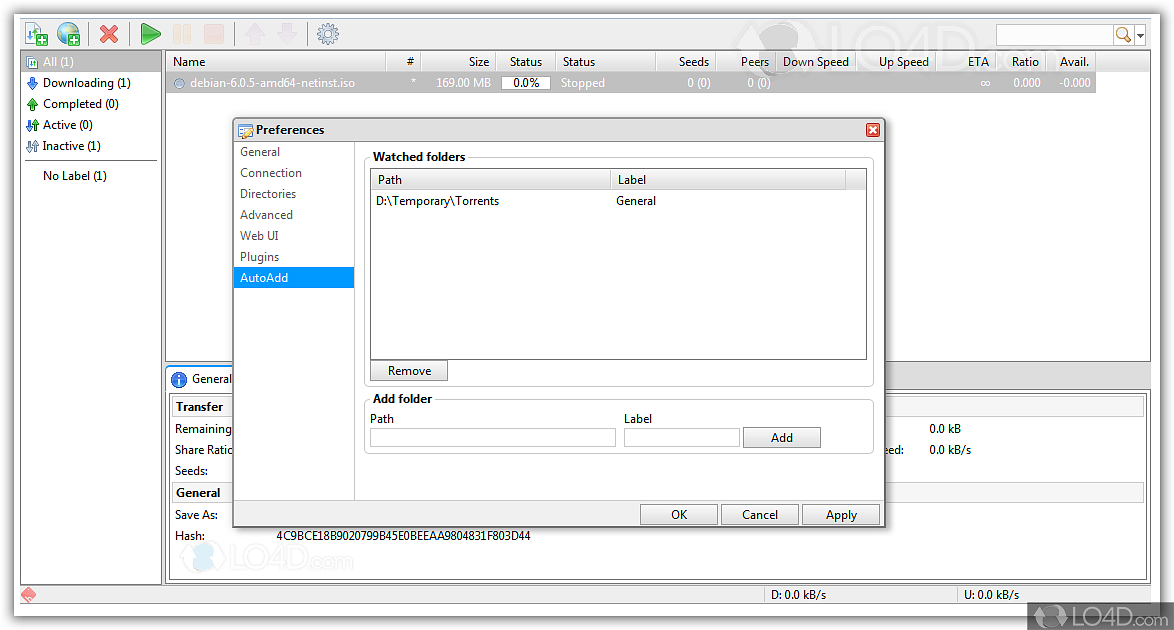
Task: Click Apply in the Preferences dialog
Action: pos(841,515)
